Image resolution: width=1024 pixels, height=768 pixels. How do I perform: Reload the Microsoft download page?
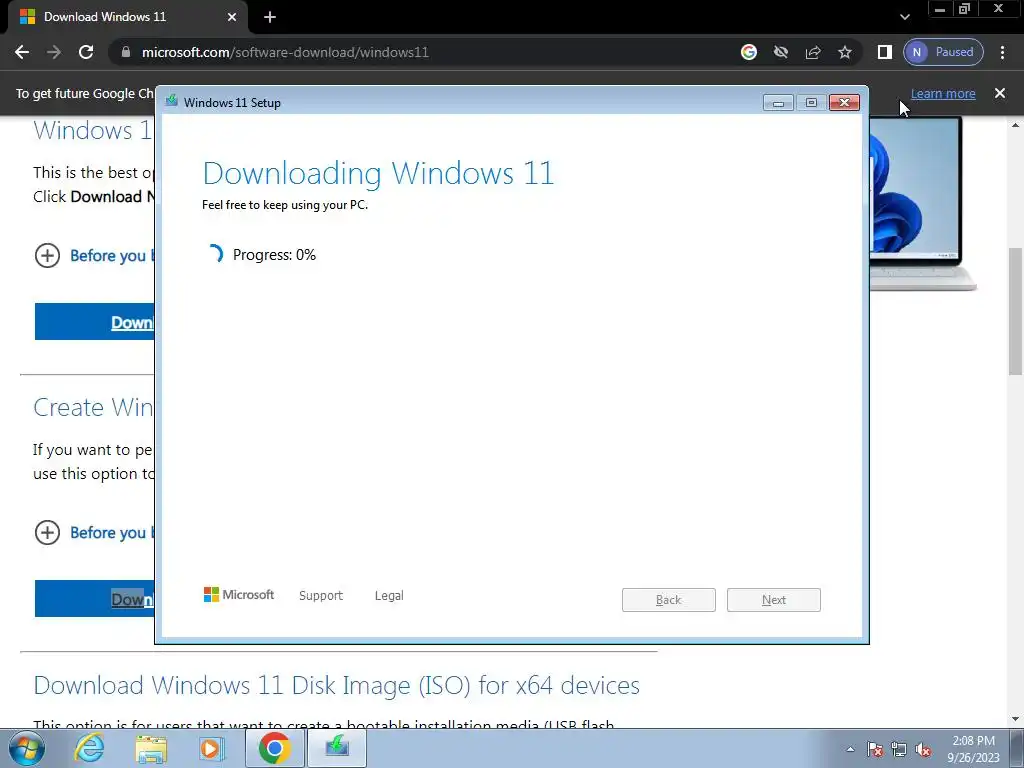pyautogui.click(x=86, y=52)
